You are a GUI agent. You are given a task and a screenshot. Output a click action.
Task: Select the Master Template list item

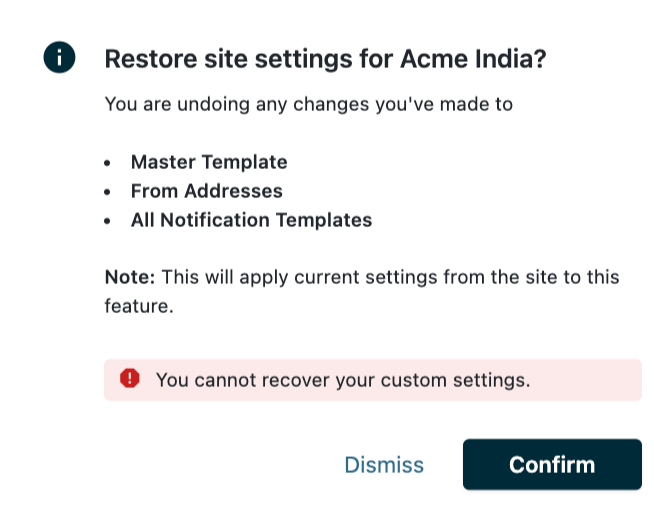(209, 162)
